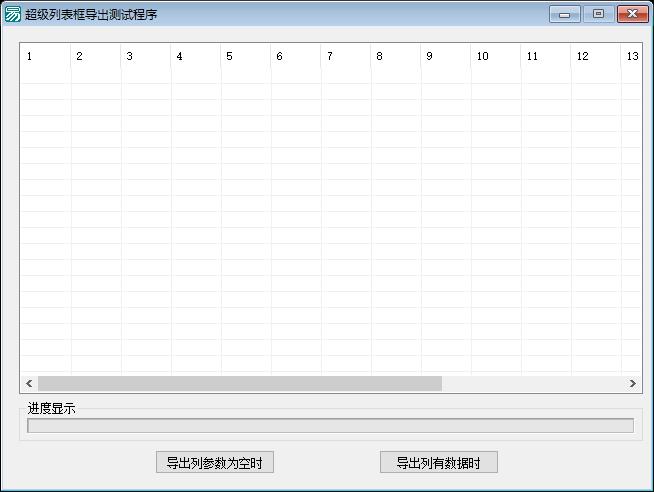Viewport: 654px width, 492px height.
Task: Click the 进度显示 progress bar
Action: pos(330,425)
